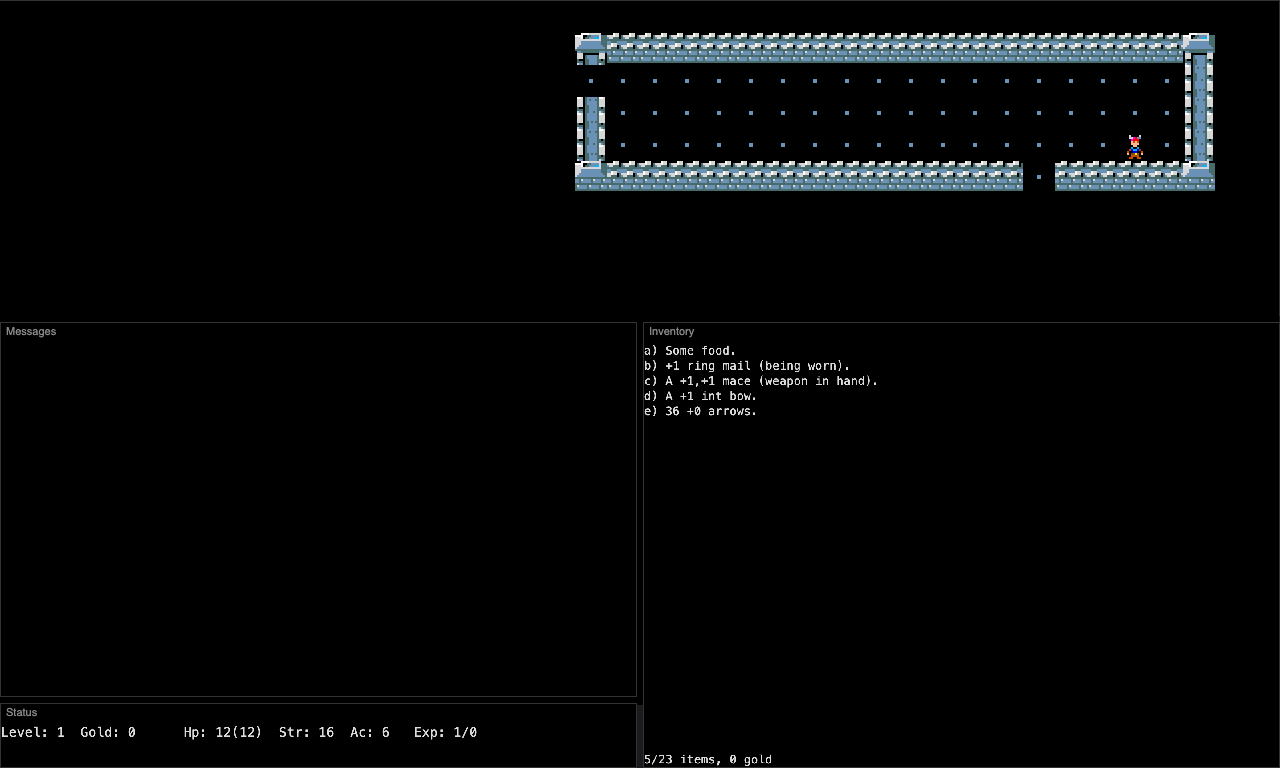1280x768 pixels.
Task: Select the '+1 ring mail (being worn)' entry
Action: click(x=747, y=366)
